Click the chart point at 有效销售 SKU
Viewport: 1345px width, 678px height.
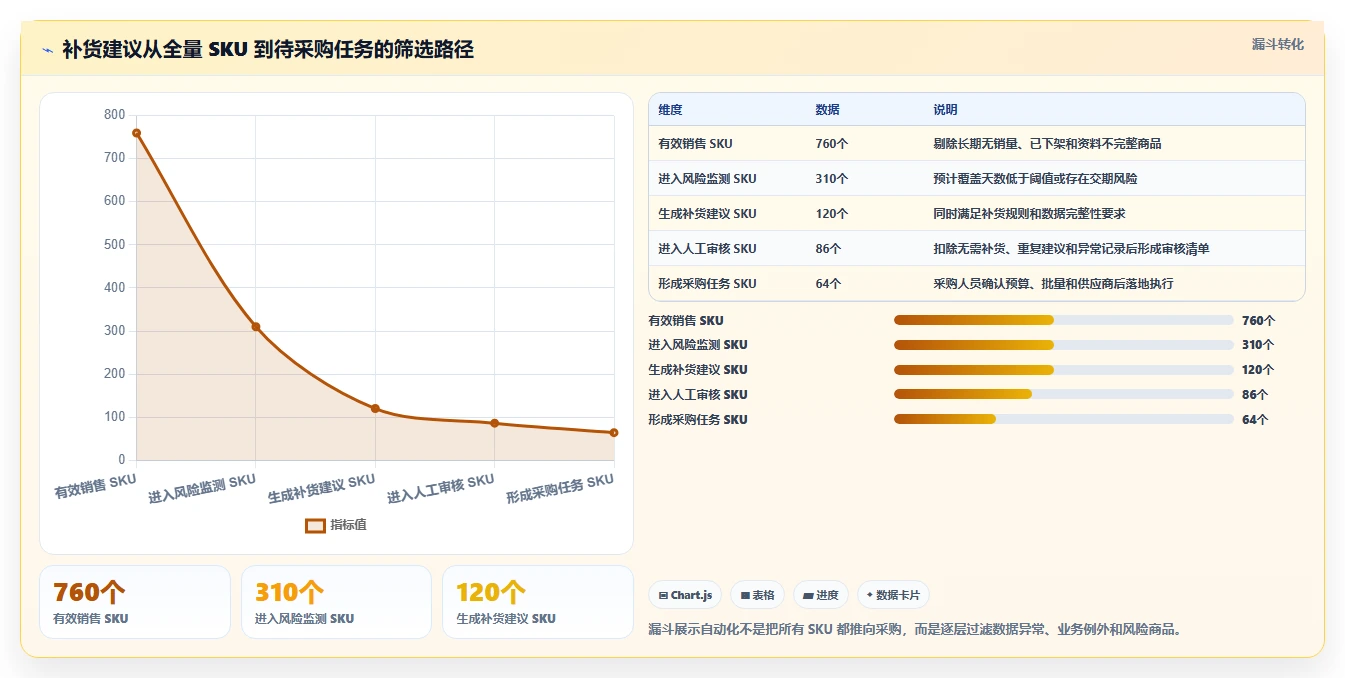[136, 133]
